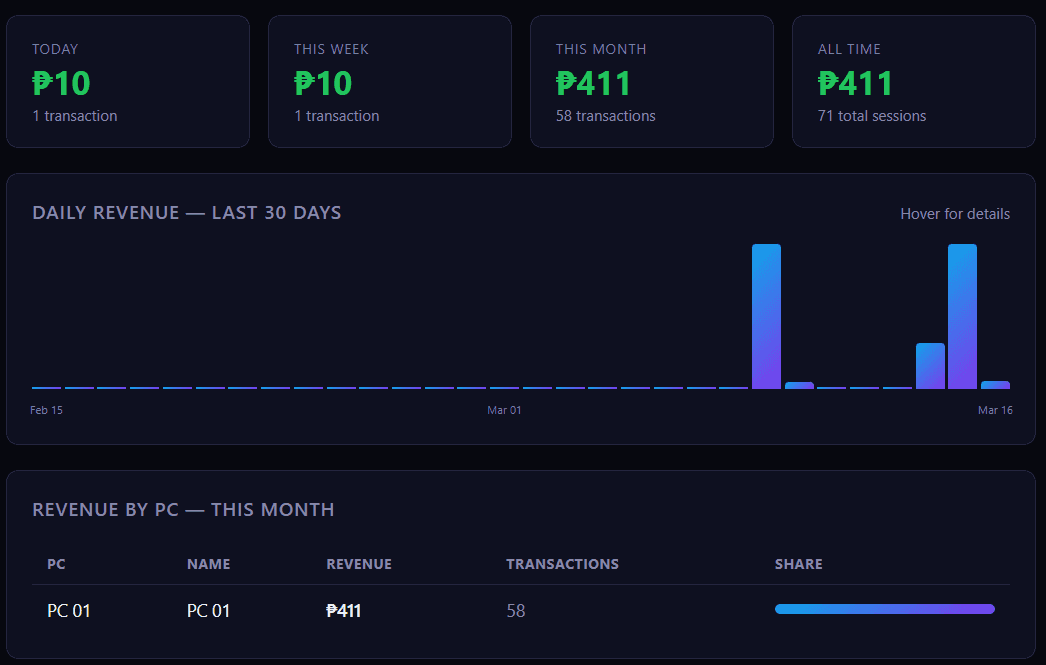Click PC 01's gradient share bar
The height and width of the screenshot is (665, 1046).
[x=884, y=608]
